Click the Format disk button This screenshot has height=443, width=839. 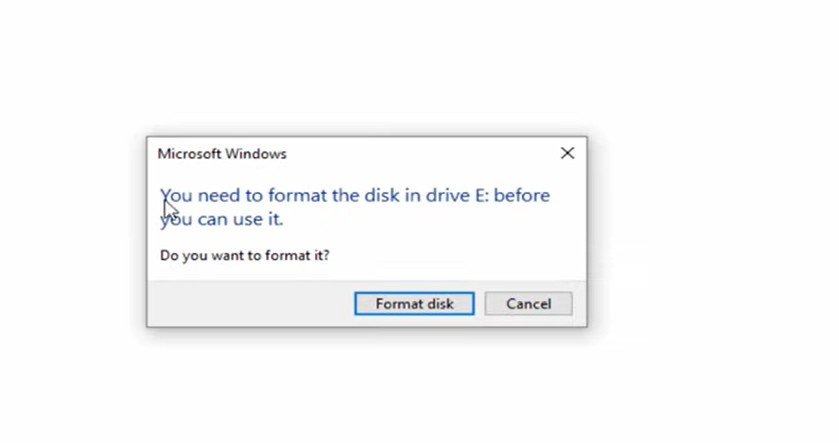414,304
